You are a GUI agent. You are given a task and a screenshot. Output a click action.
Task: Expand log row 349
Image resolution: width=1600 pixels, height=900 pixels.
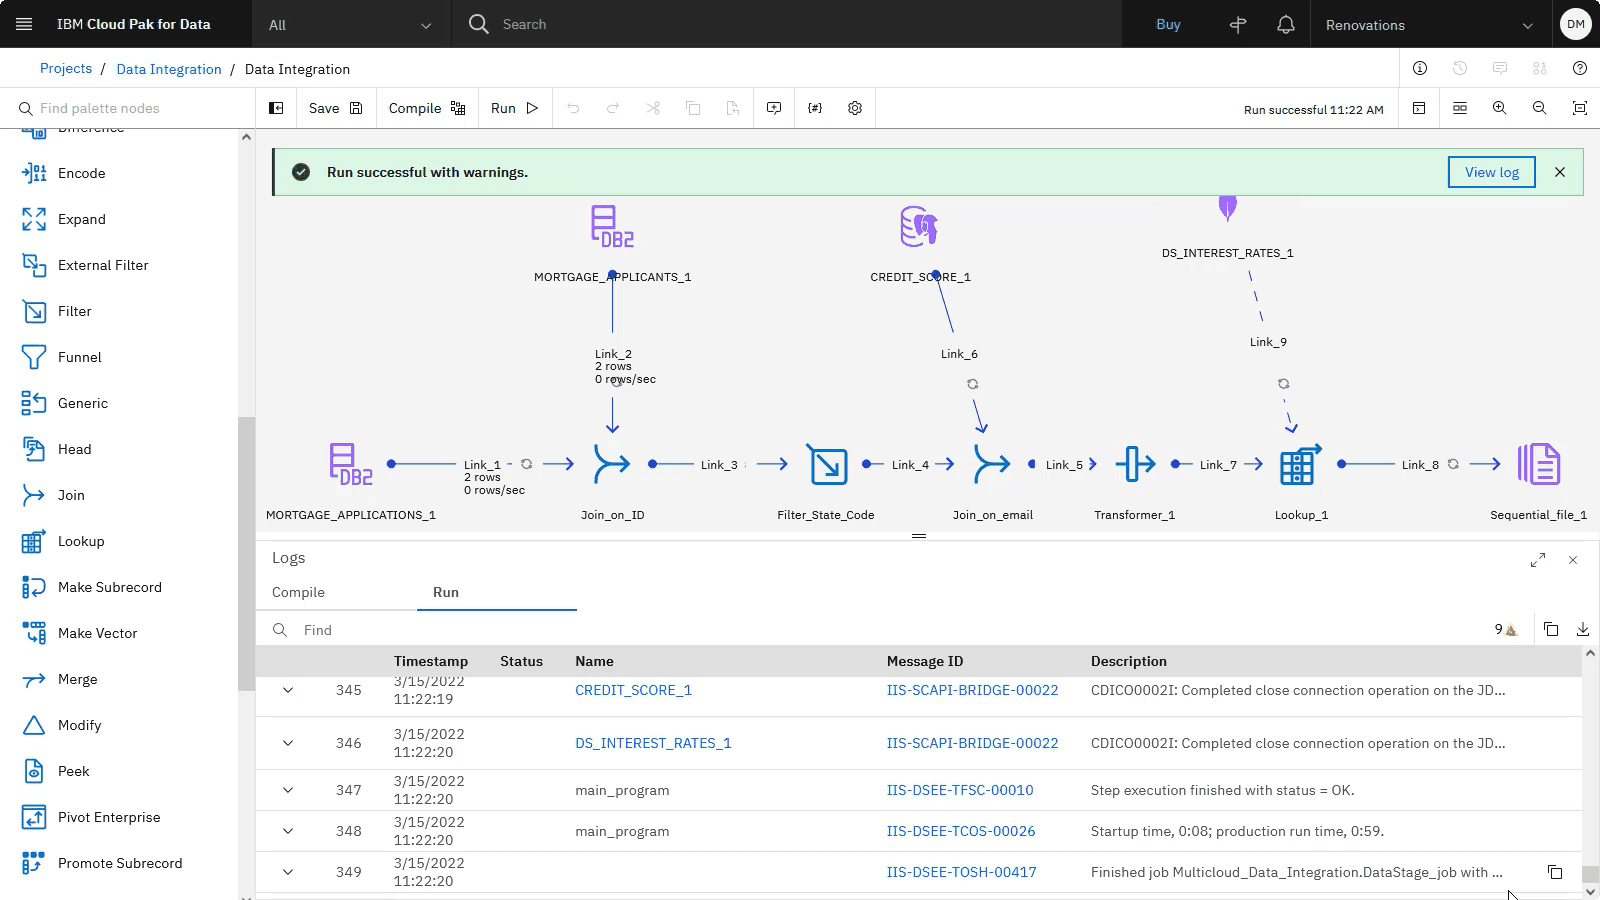[x=288, y=872]
